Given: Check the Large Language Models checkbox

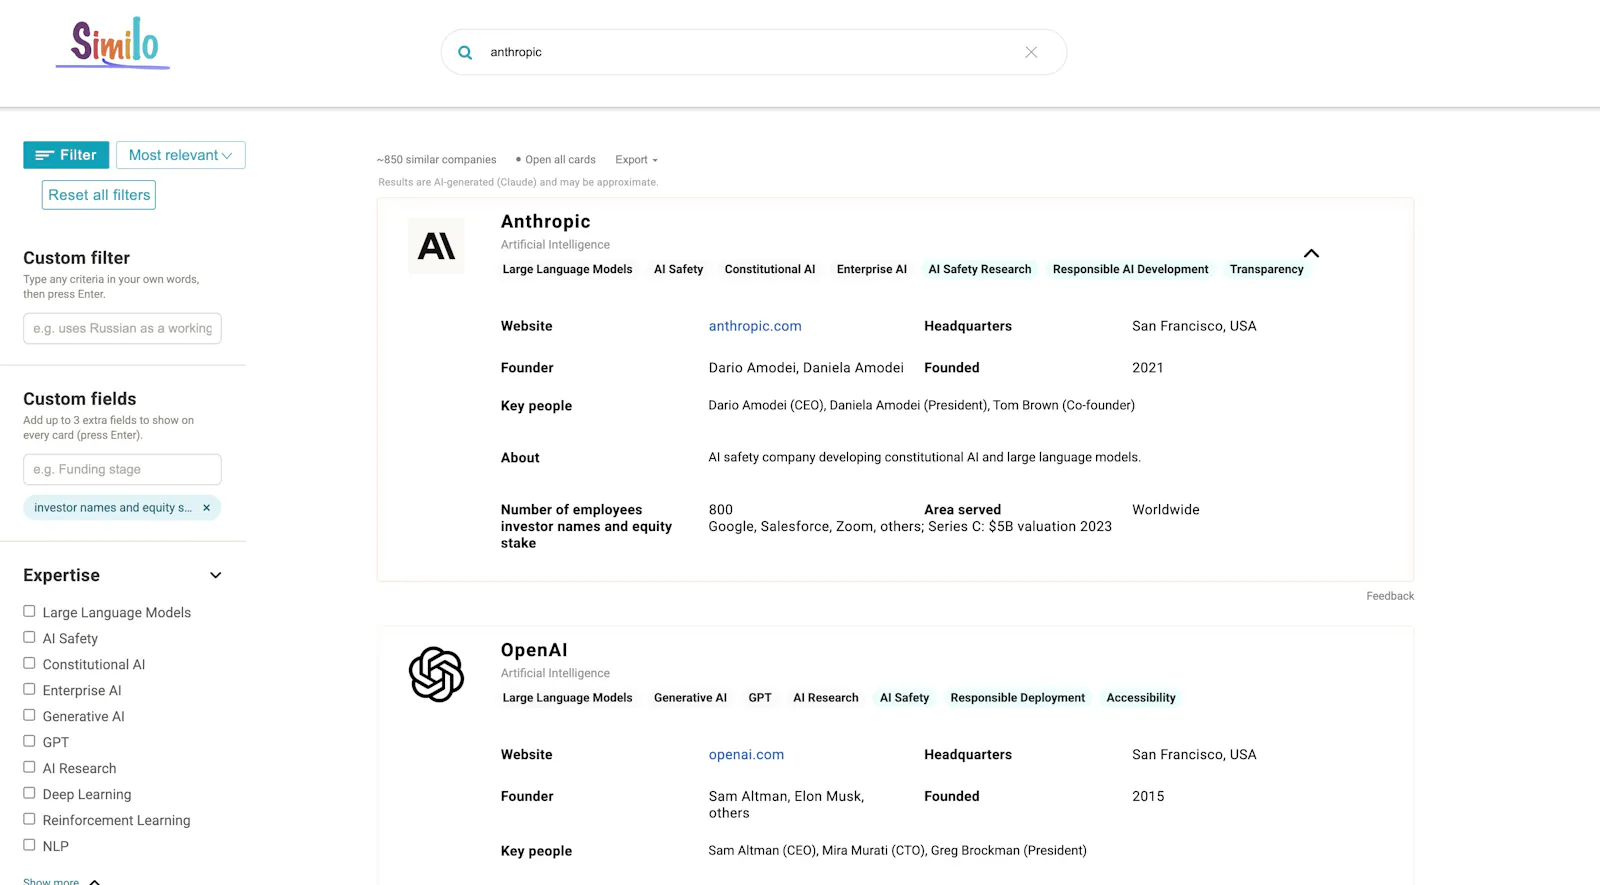Looking at the screenshot, I should [29, 611].
